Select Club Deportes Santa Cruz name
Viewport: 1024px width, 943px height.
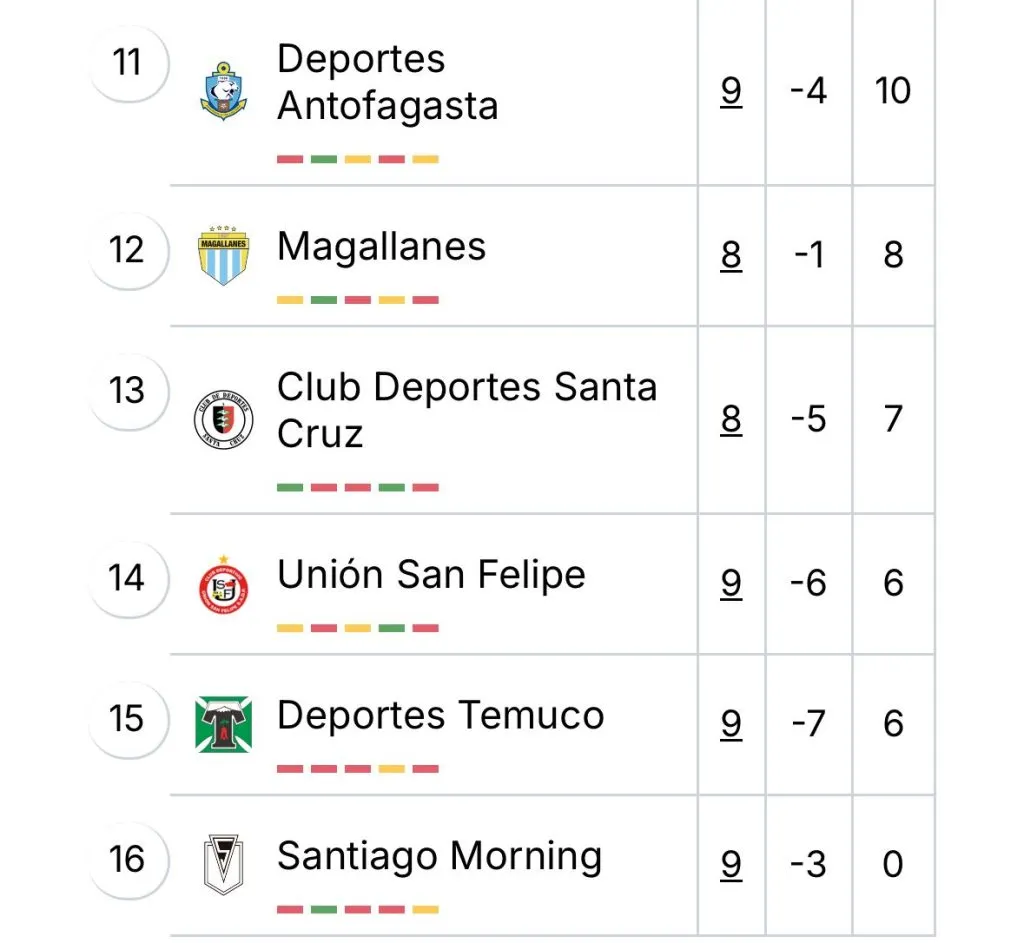click(466, 410)
